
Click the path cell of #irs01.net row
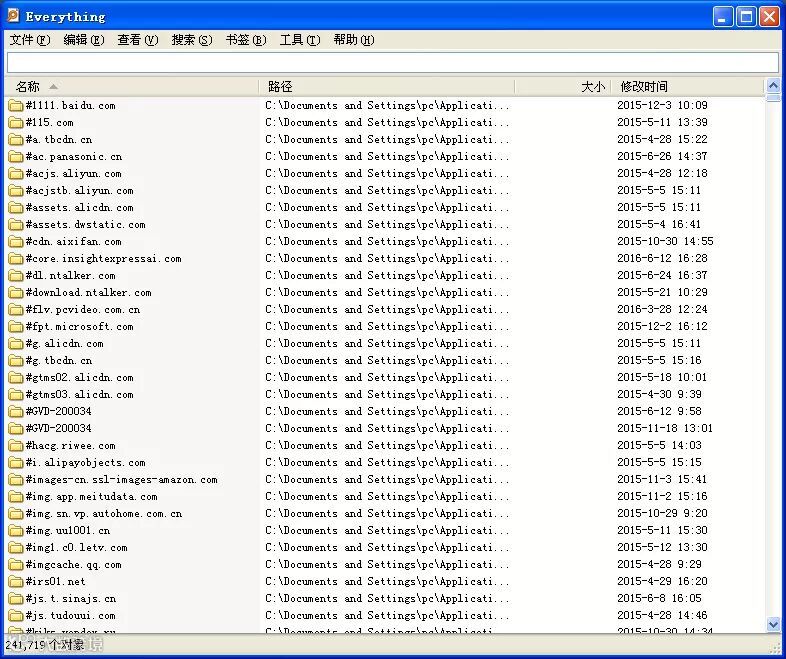coord(387,582)
